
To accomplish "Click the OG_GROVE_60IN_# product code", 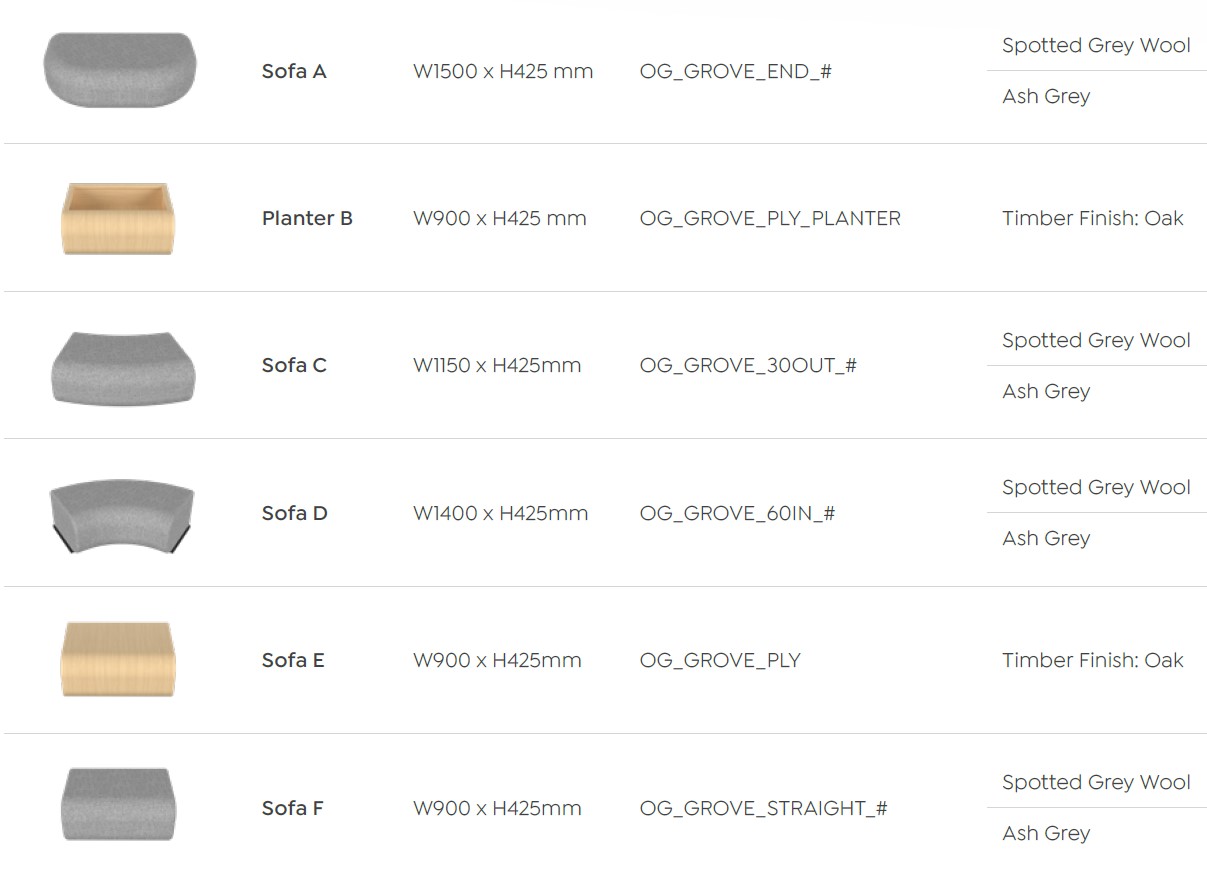I will 737,514.
